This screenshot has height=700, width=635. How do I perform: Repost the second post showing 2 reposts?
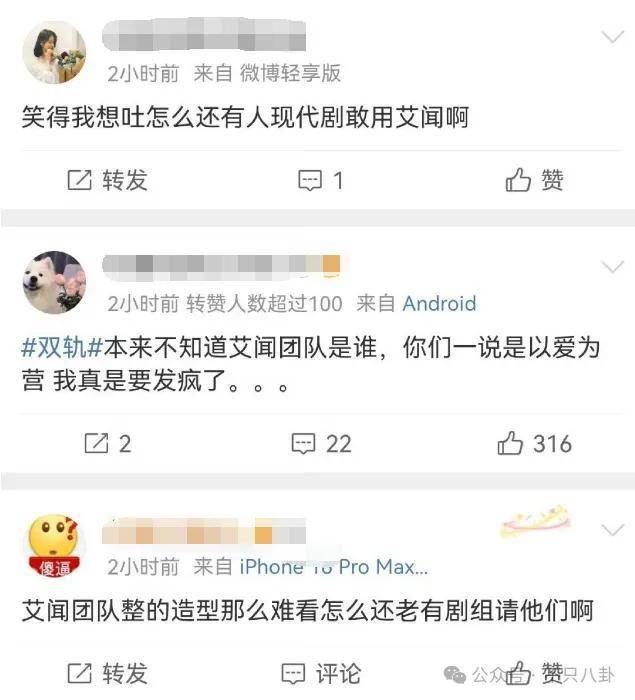click(x=108, y=444)
